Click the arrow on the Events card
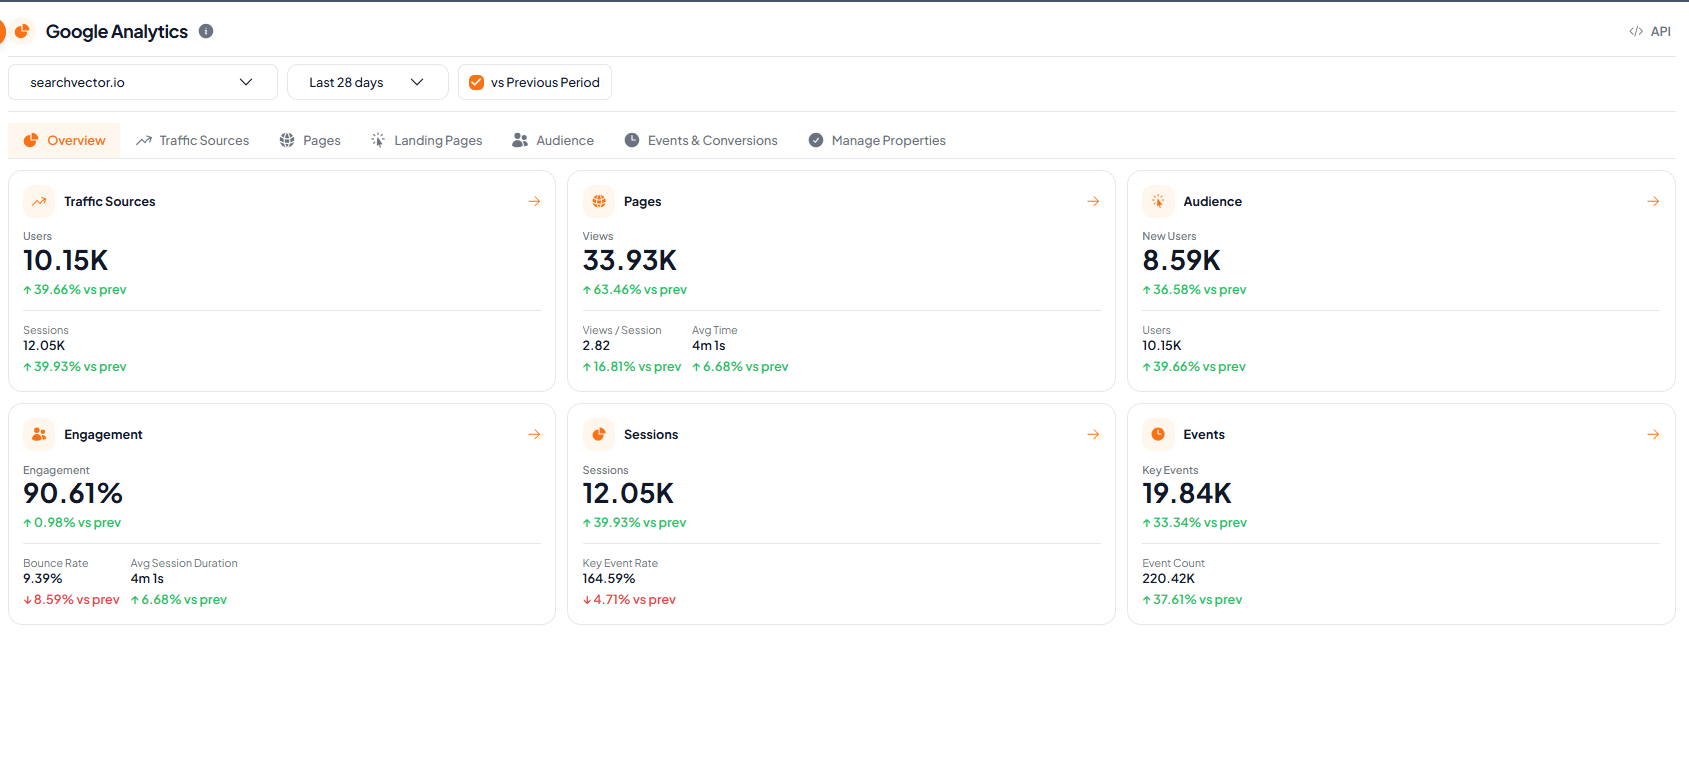1689x779 pixels. click(1653, 434)
